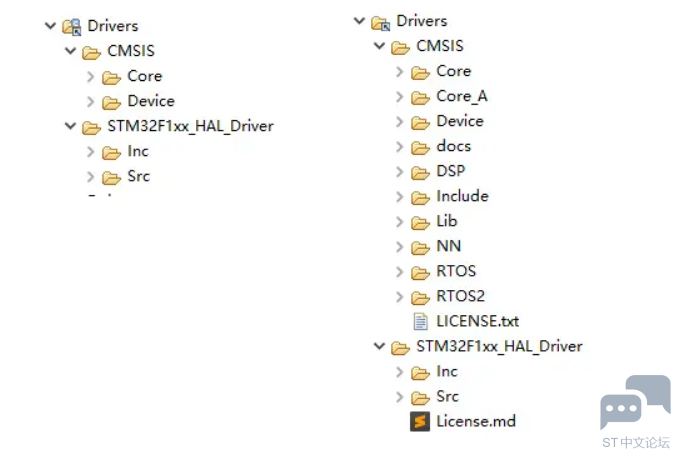Image resolution: width=679 pixels, height=458 pixels.
Task: Expand the DSP folder
Action: coord(399,172)
